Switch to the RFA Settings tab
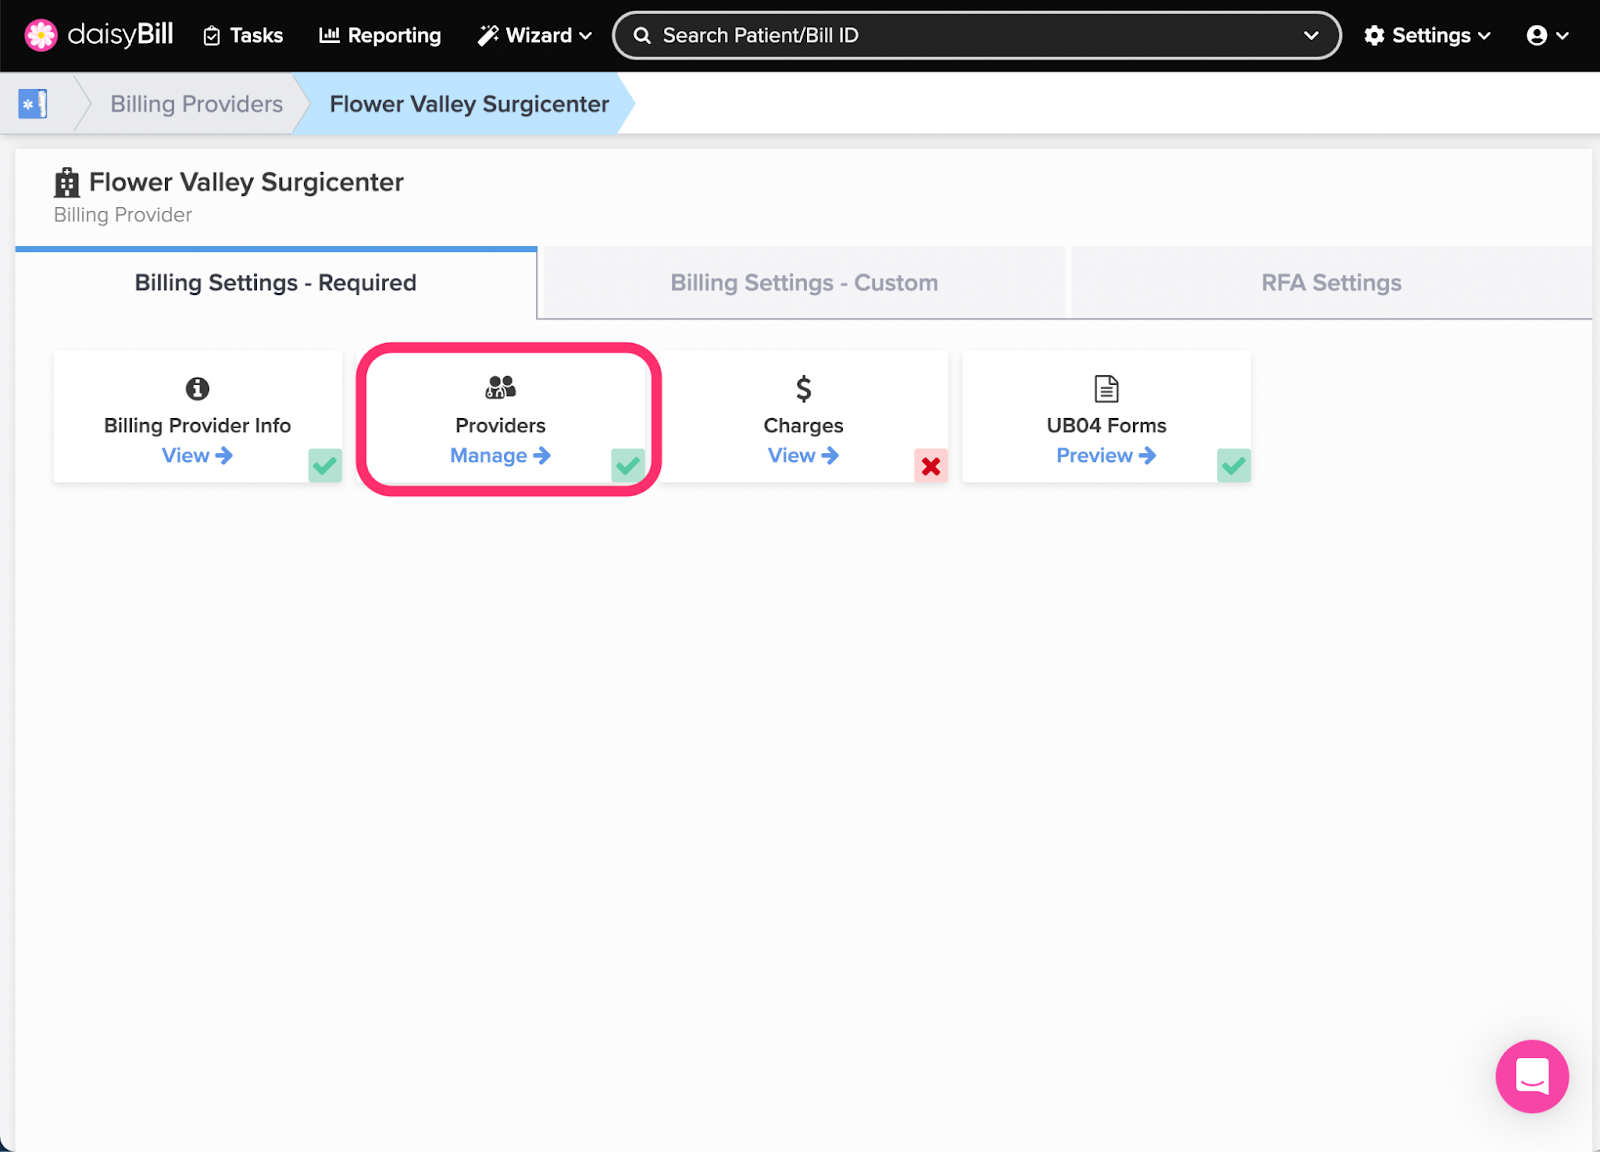The width and height of the screenshot is (1600, 1152). [1331, 283]
